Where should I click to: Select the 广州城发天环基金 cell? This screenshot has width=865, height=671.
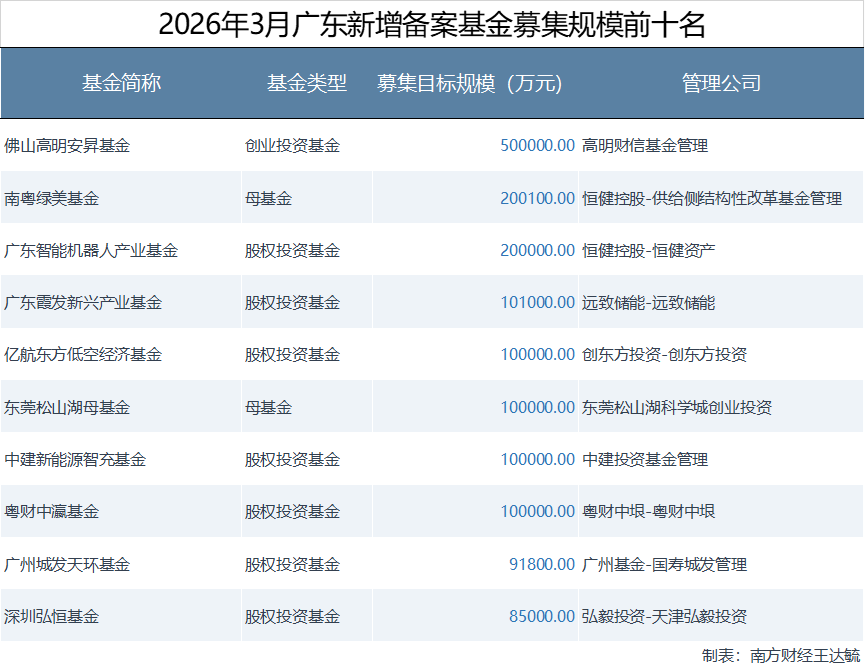tap(67, 565)
